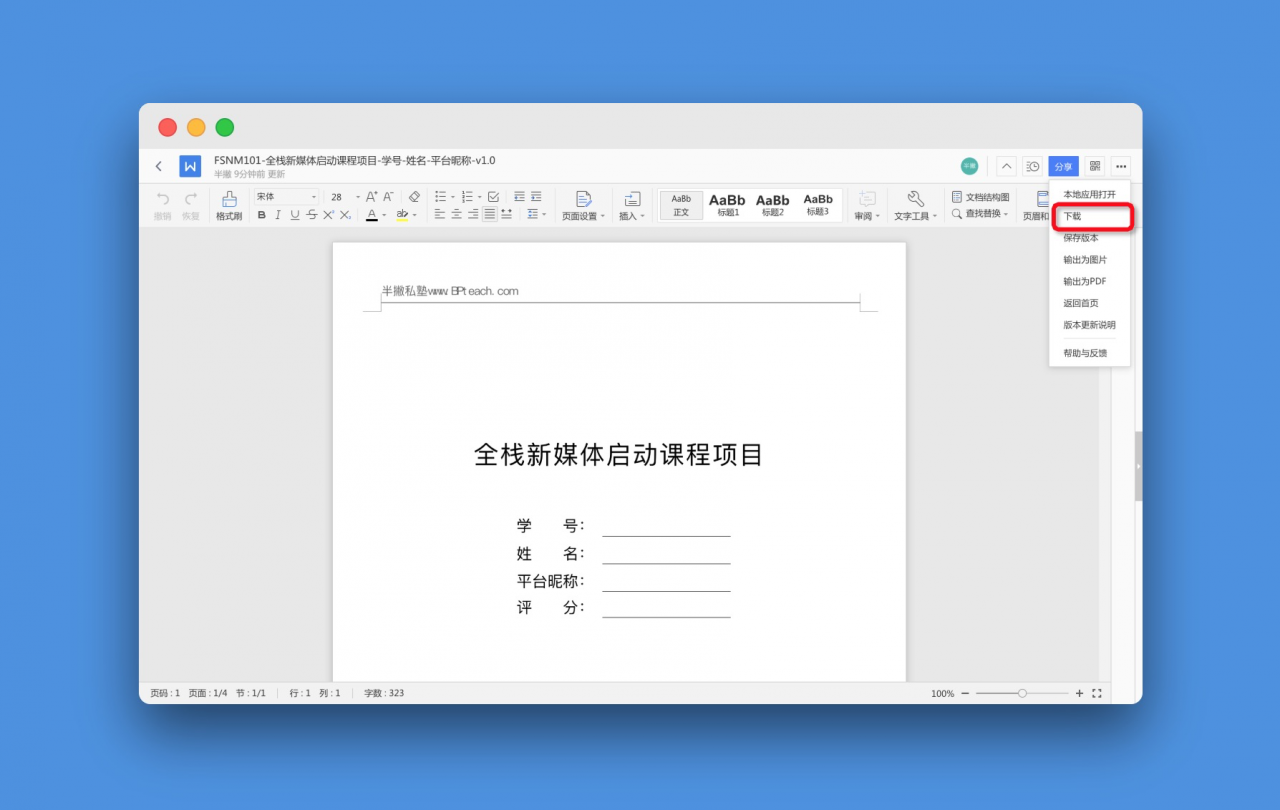Select 下载 from the more menu
This screenshot has height=810, width=1280.
coord(1072,216)
